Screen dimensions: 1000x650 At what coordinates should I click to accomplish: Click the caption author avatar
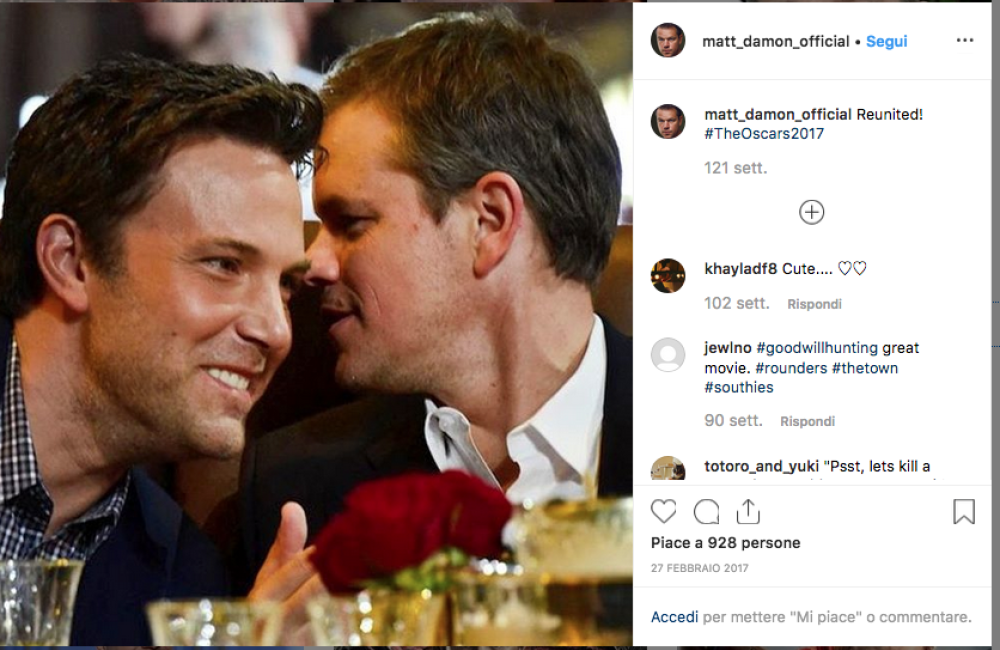pyautogui.click(x=668, y=122)
